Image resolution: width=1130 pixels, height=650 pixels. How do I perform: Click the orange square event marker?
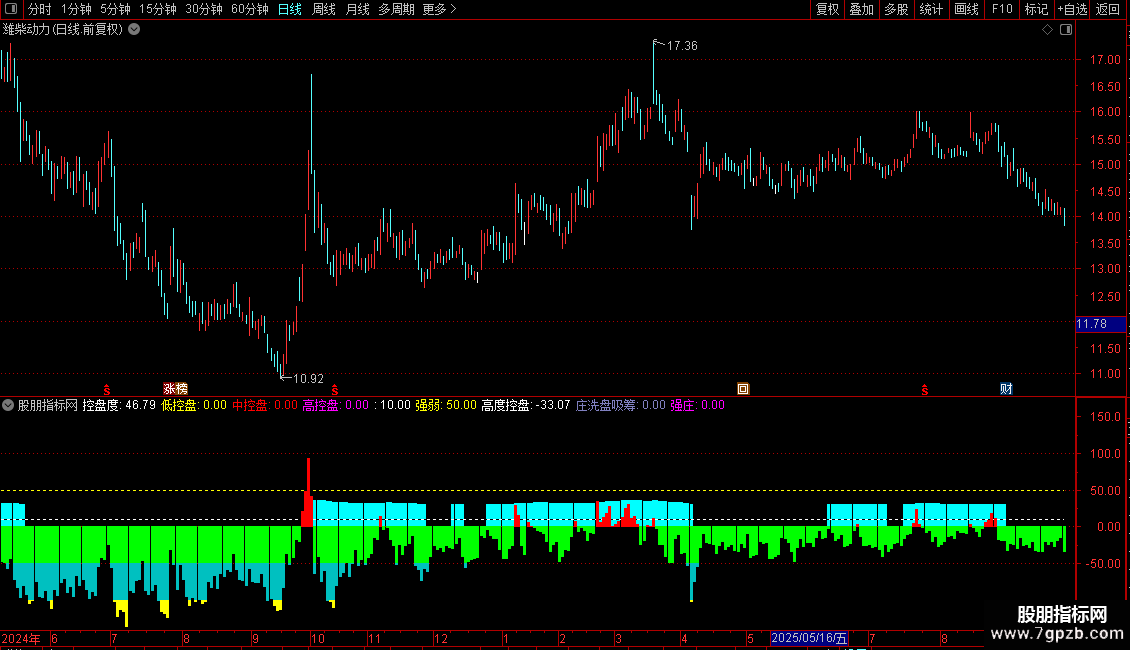743,389
